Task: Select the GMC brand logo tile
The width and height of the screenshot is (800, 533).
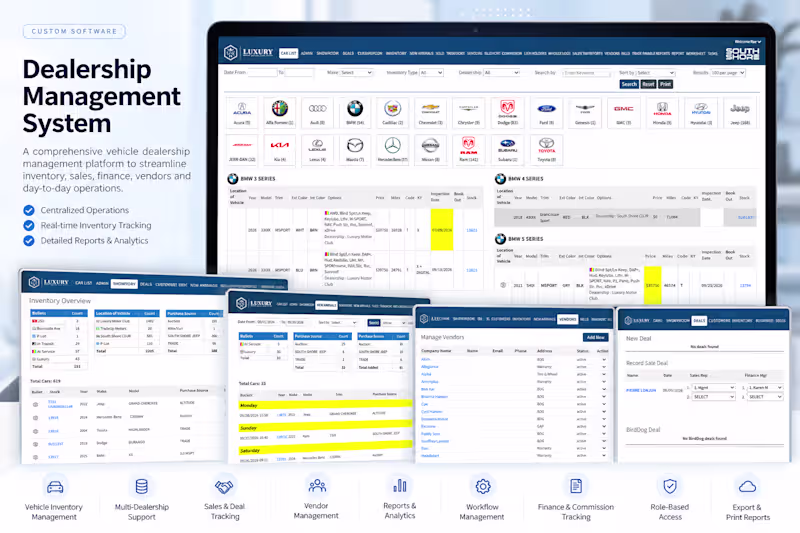Action: [x=623, y=113]
